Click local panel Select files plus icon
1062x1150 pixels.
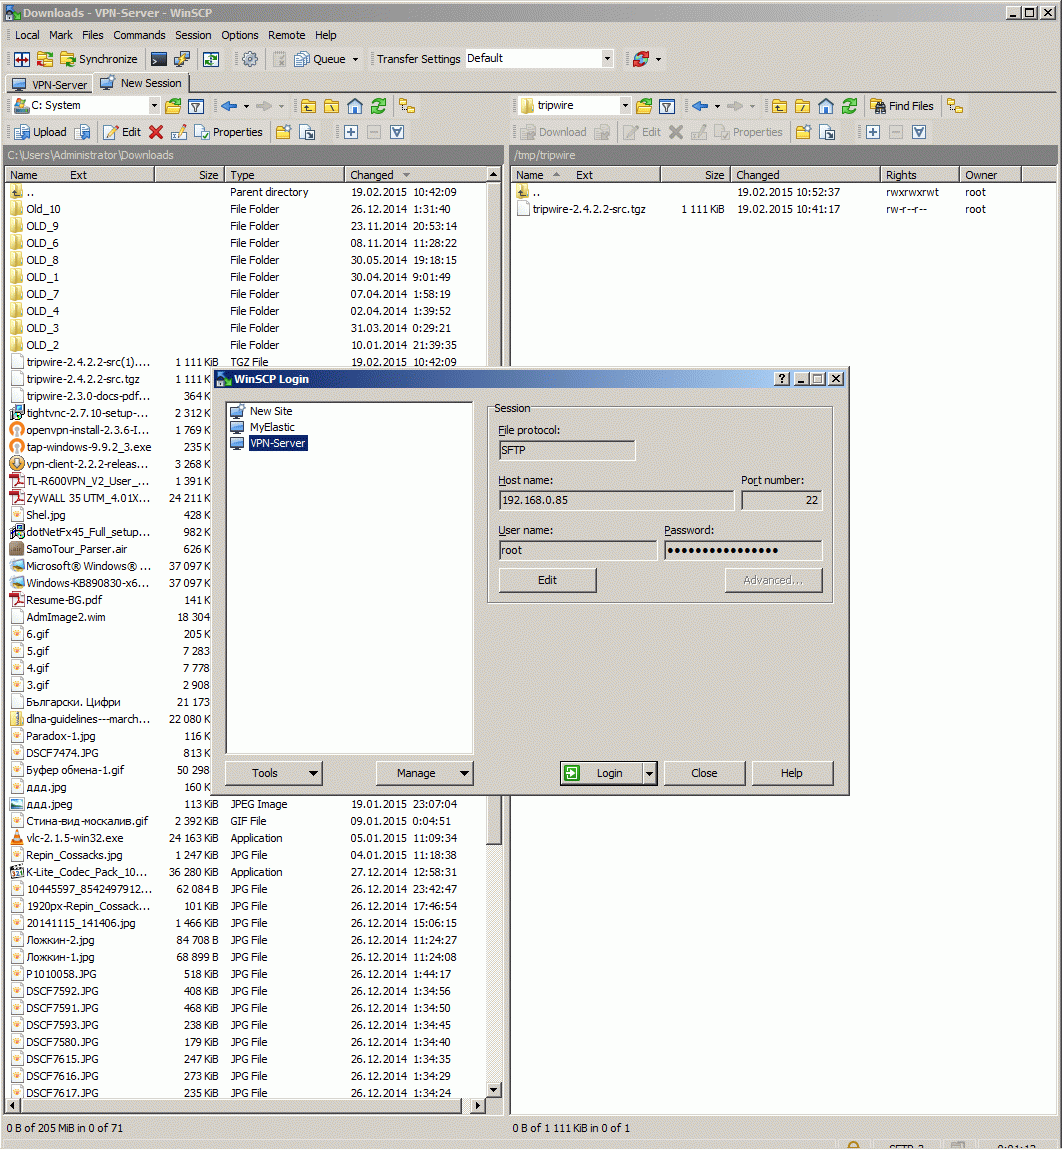(x=351, y=132)
